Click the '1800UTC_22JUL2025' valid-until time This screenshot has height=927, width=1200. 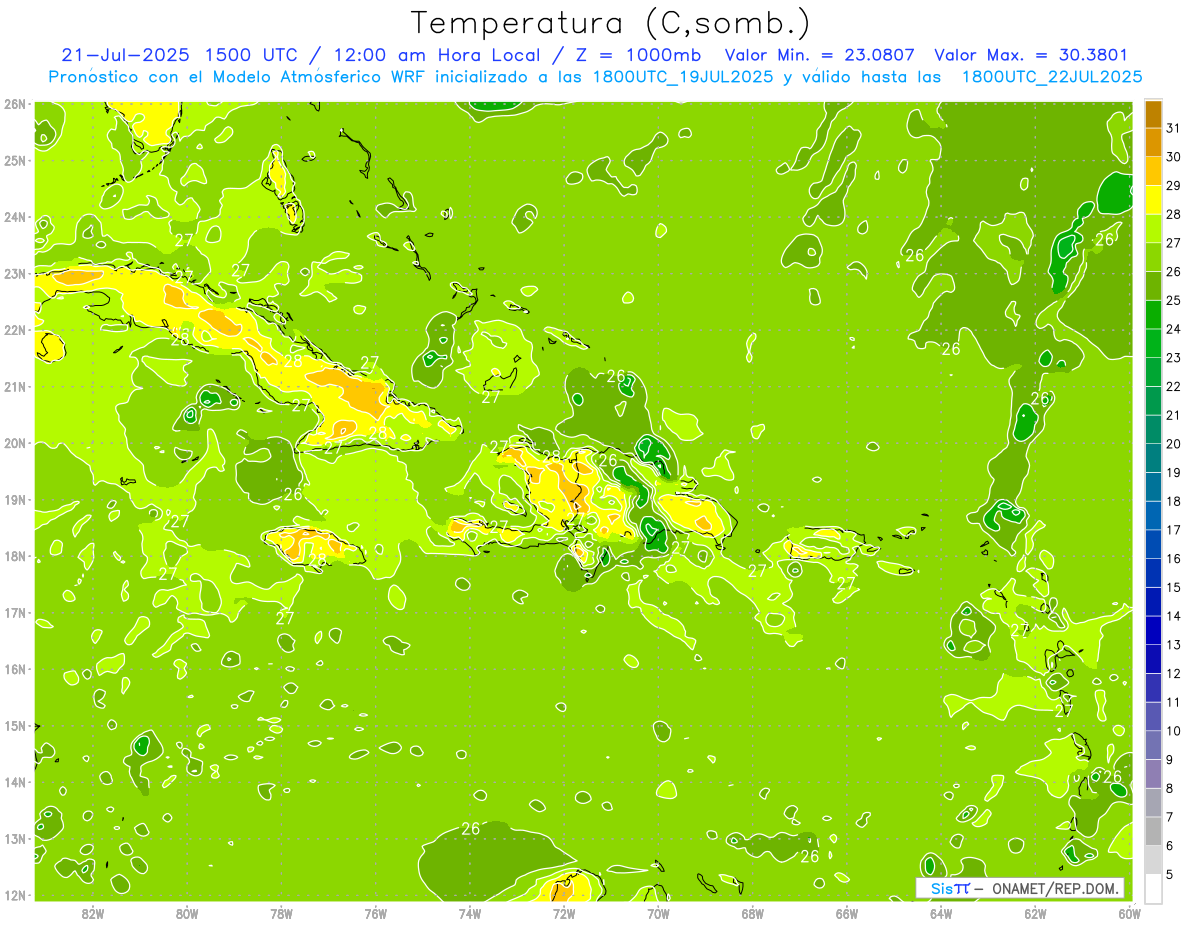point(1052,77)
